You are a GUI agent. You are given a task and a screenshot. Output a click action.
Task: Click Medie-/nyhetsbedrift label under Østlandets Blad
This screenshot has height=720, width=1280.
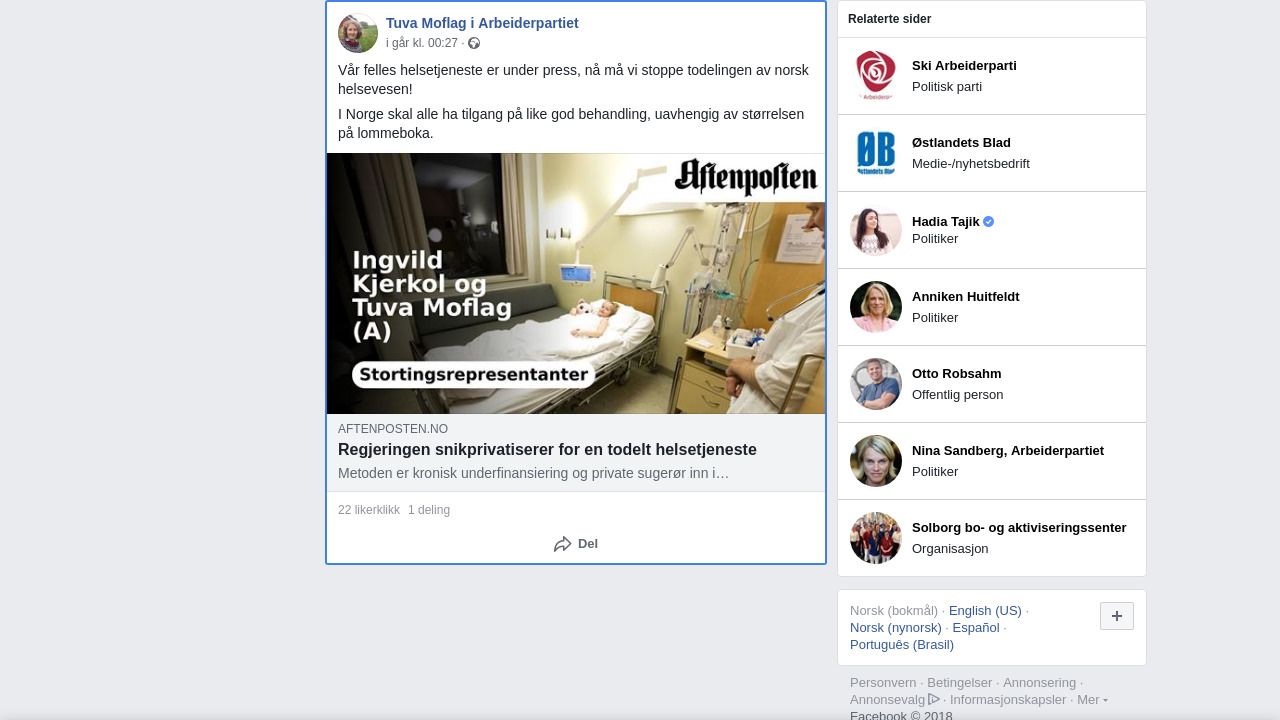[x=971, y=164]
